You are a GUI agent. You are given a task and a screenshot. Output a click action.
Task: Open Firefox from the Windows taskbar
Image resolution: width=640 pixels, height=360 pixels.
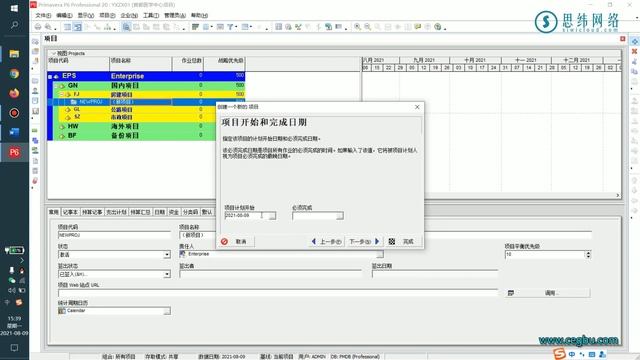coord(14,93)
